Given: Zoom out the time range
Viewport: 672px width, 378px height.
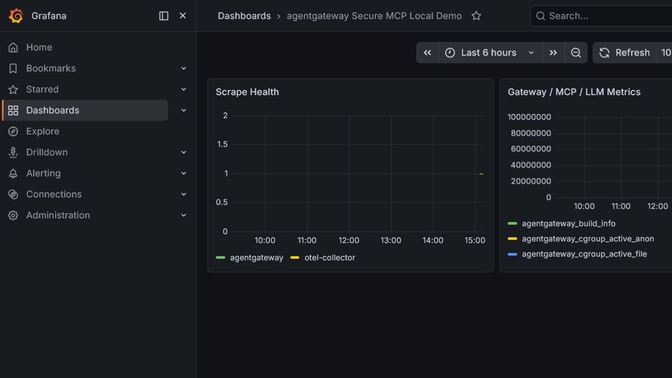Looking at the screenshot, I should click(576, 53).
